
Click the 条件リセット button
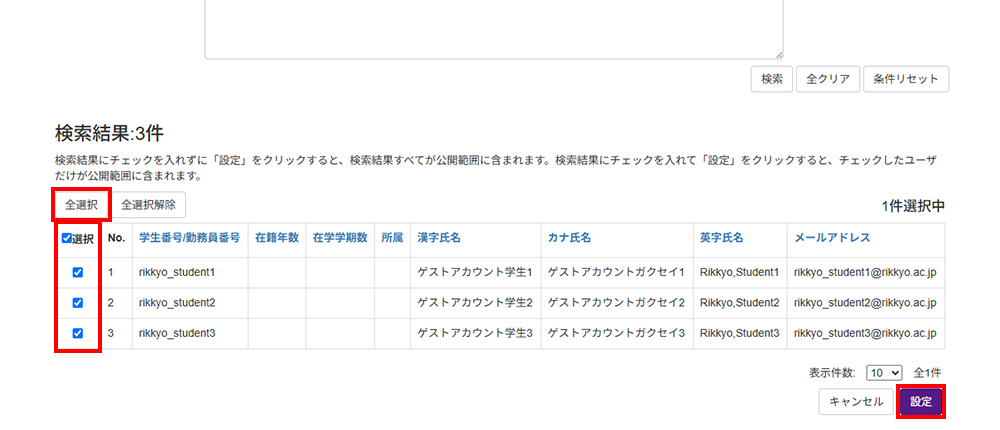(905, 79)
